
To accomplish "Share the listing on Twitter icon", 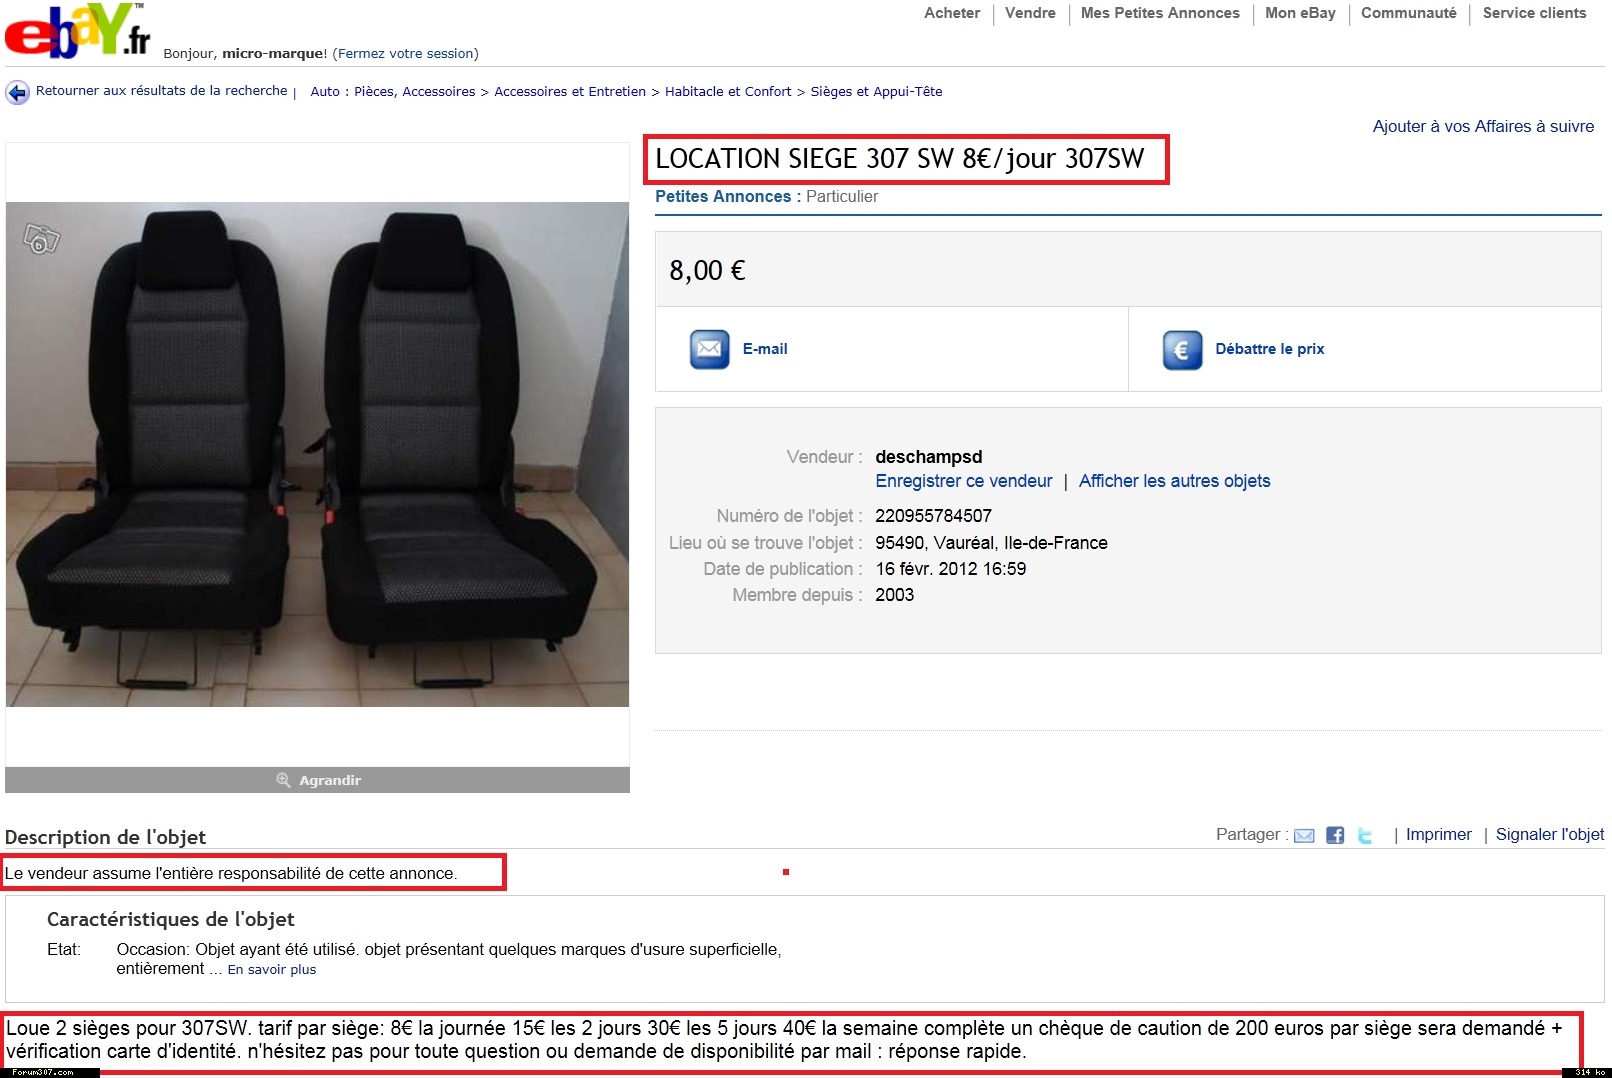I will (x=1365, y=835).
